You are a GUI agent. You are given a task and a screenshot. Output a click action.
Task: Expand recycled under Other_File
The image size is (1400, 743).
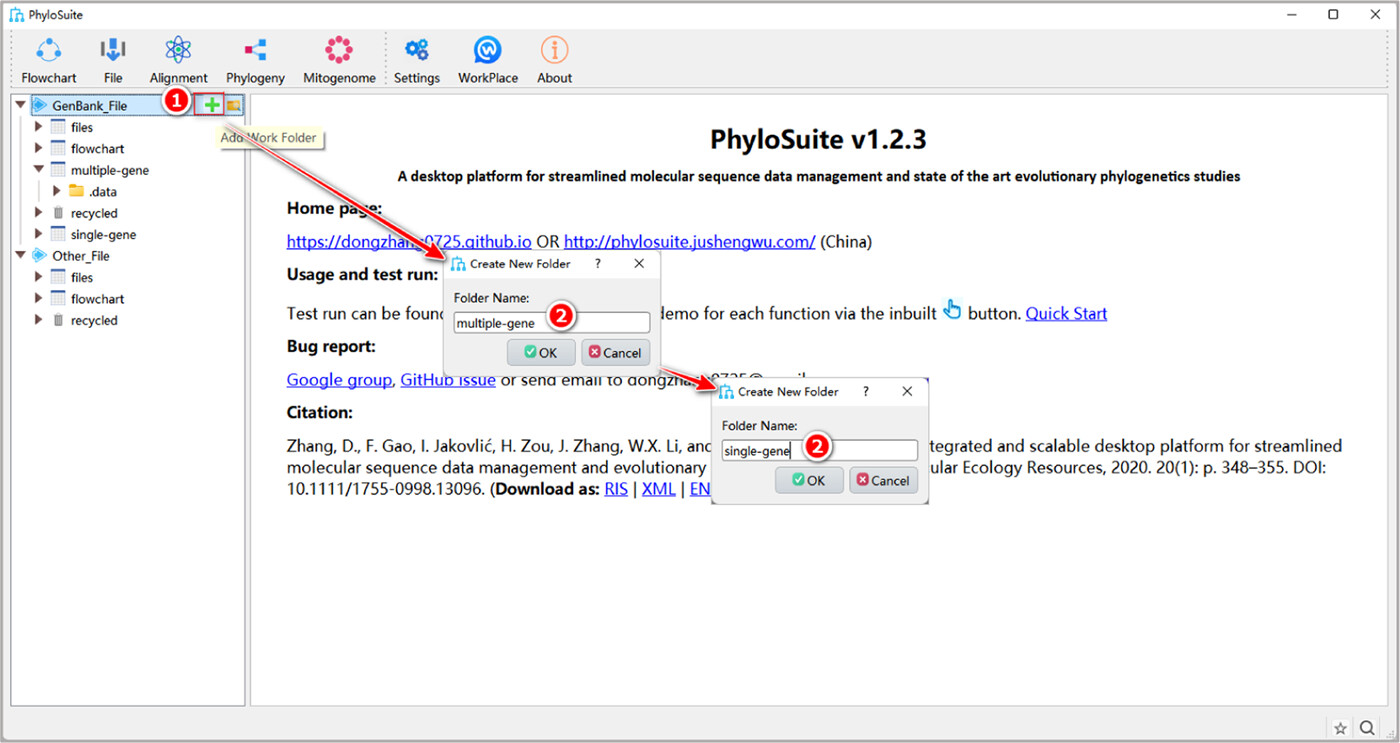[x=39, y=320]
